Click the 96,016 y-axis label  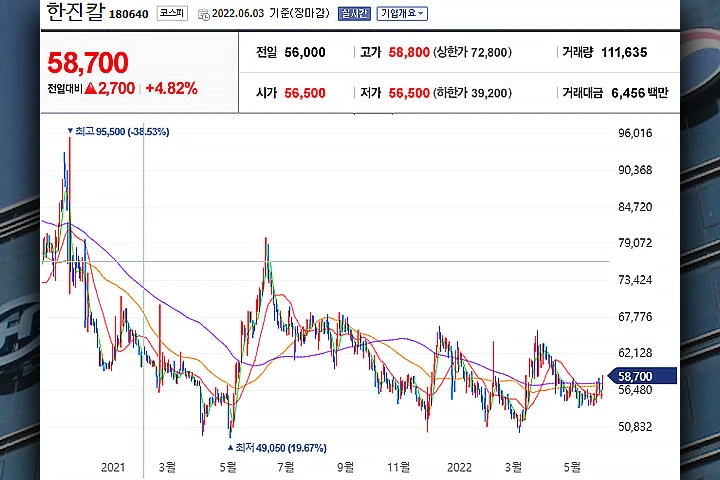pos(635,133)
